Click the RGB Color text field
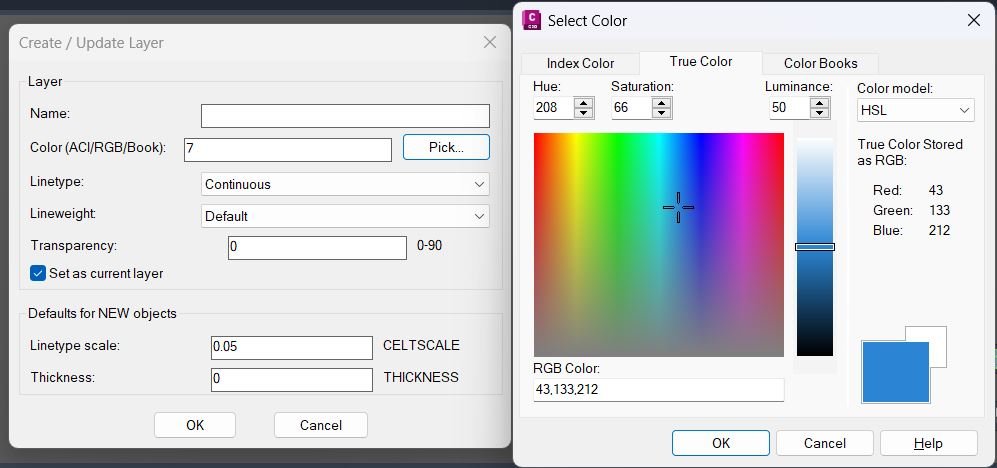This screenshot has width=997, height=468. click(658, 390)
